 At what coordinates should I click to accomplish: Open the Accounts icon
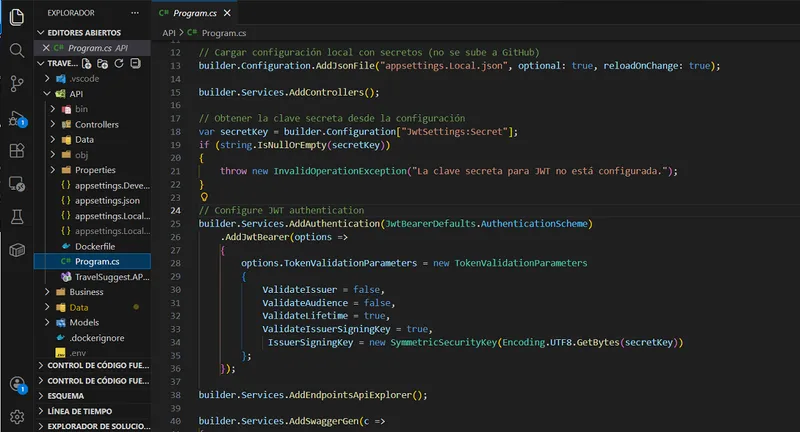click(17, 384)
